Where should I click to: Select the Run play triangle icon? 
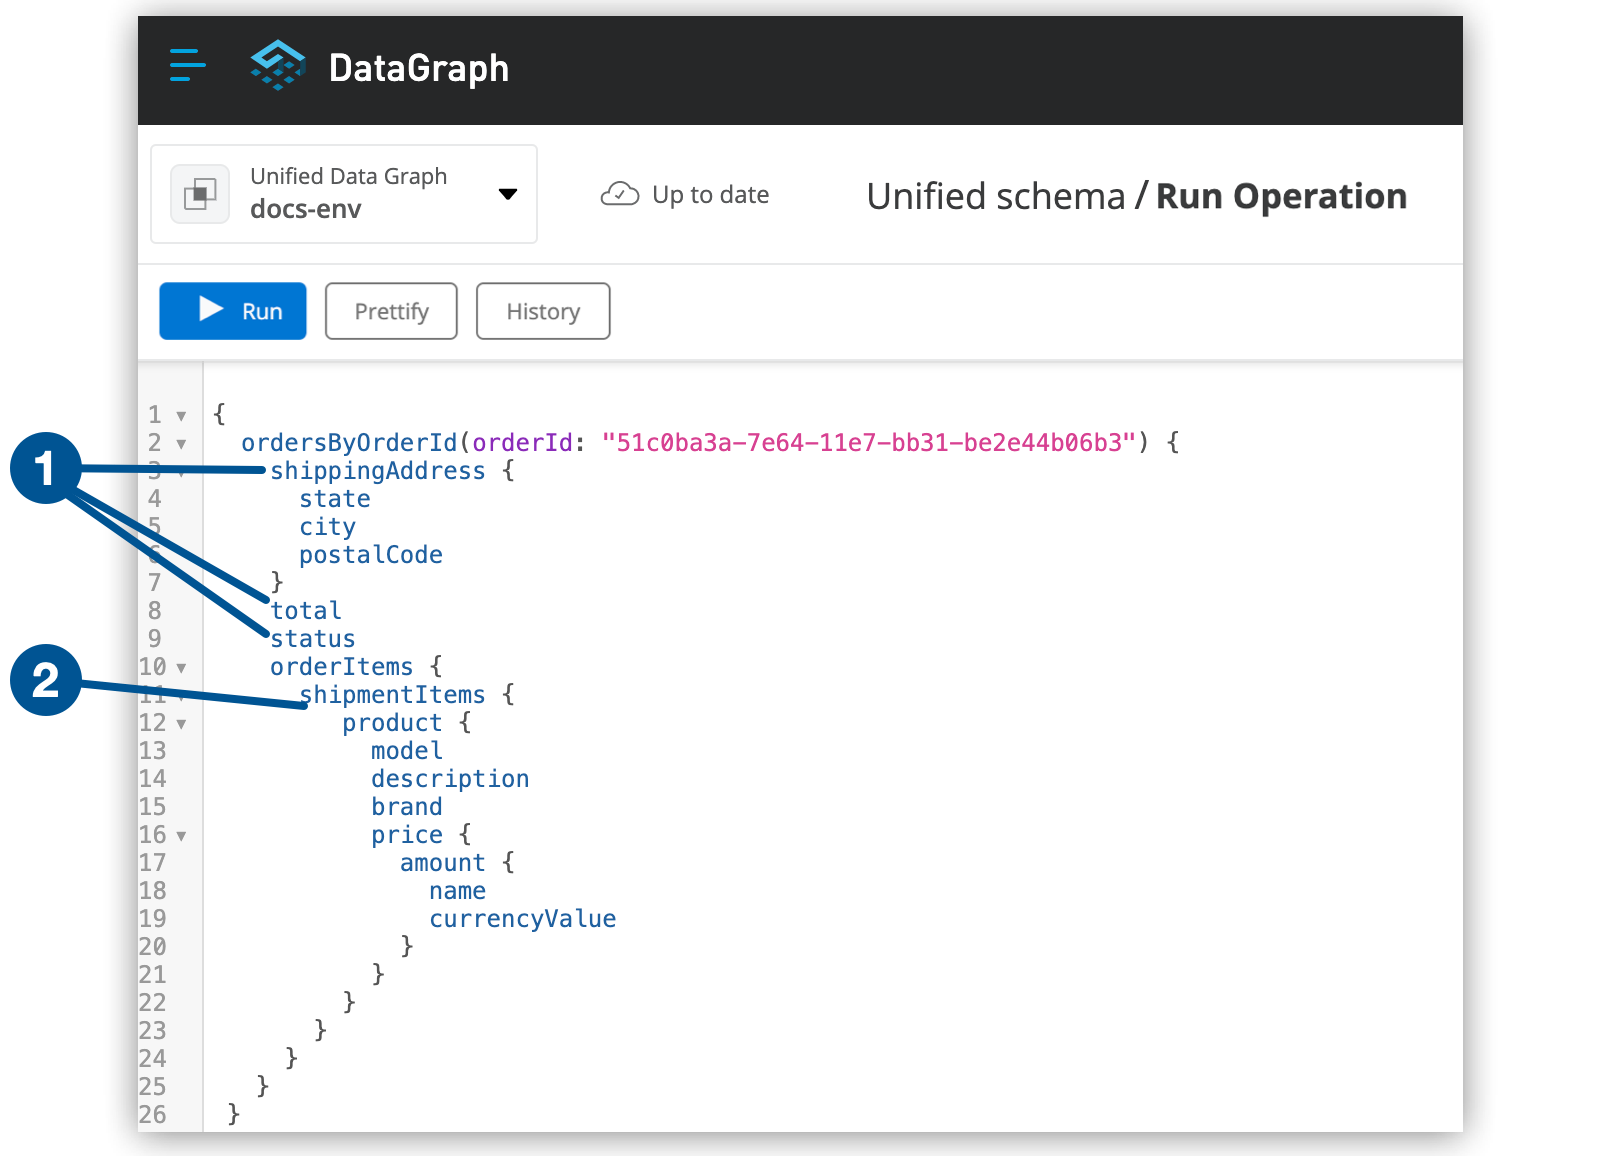210,311
